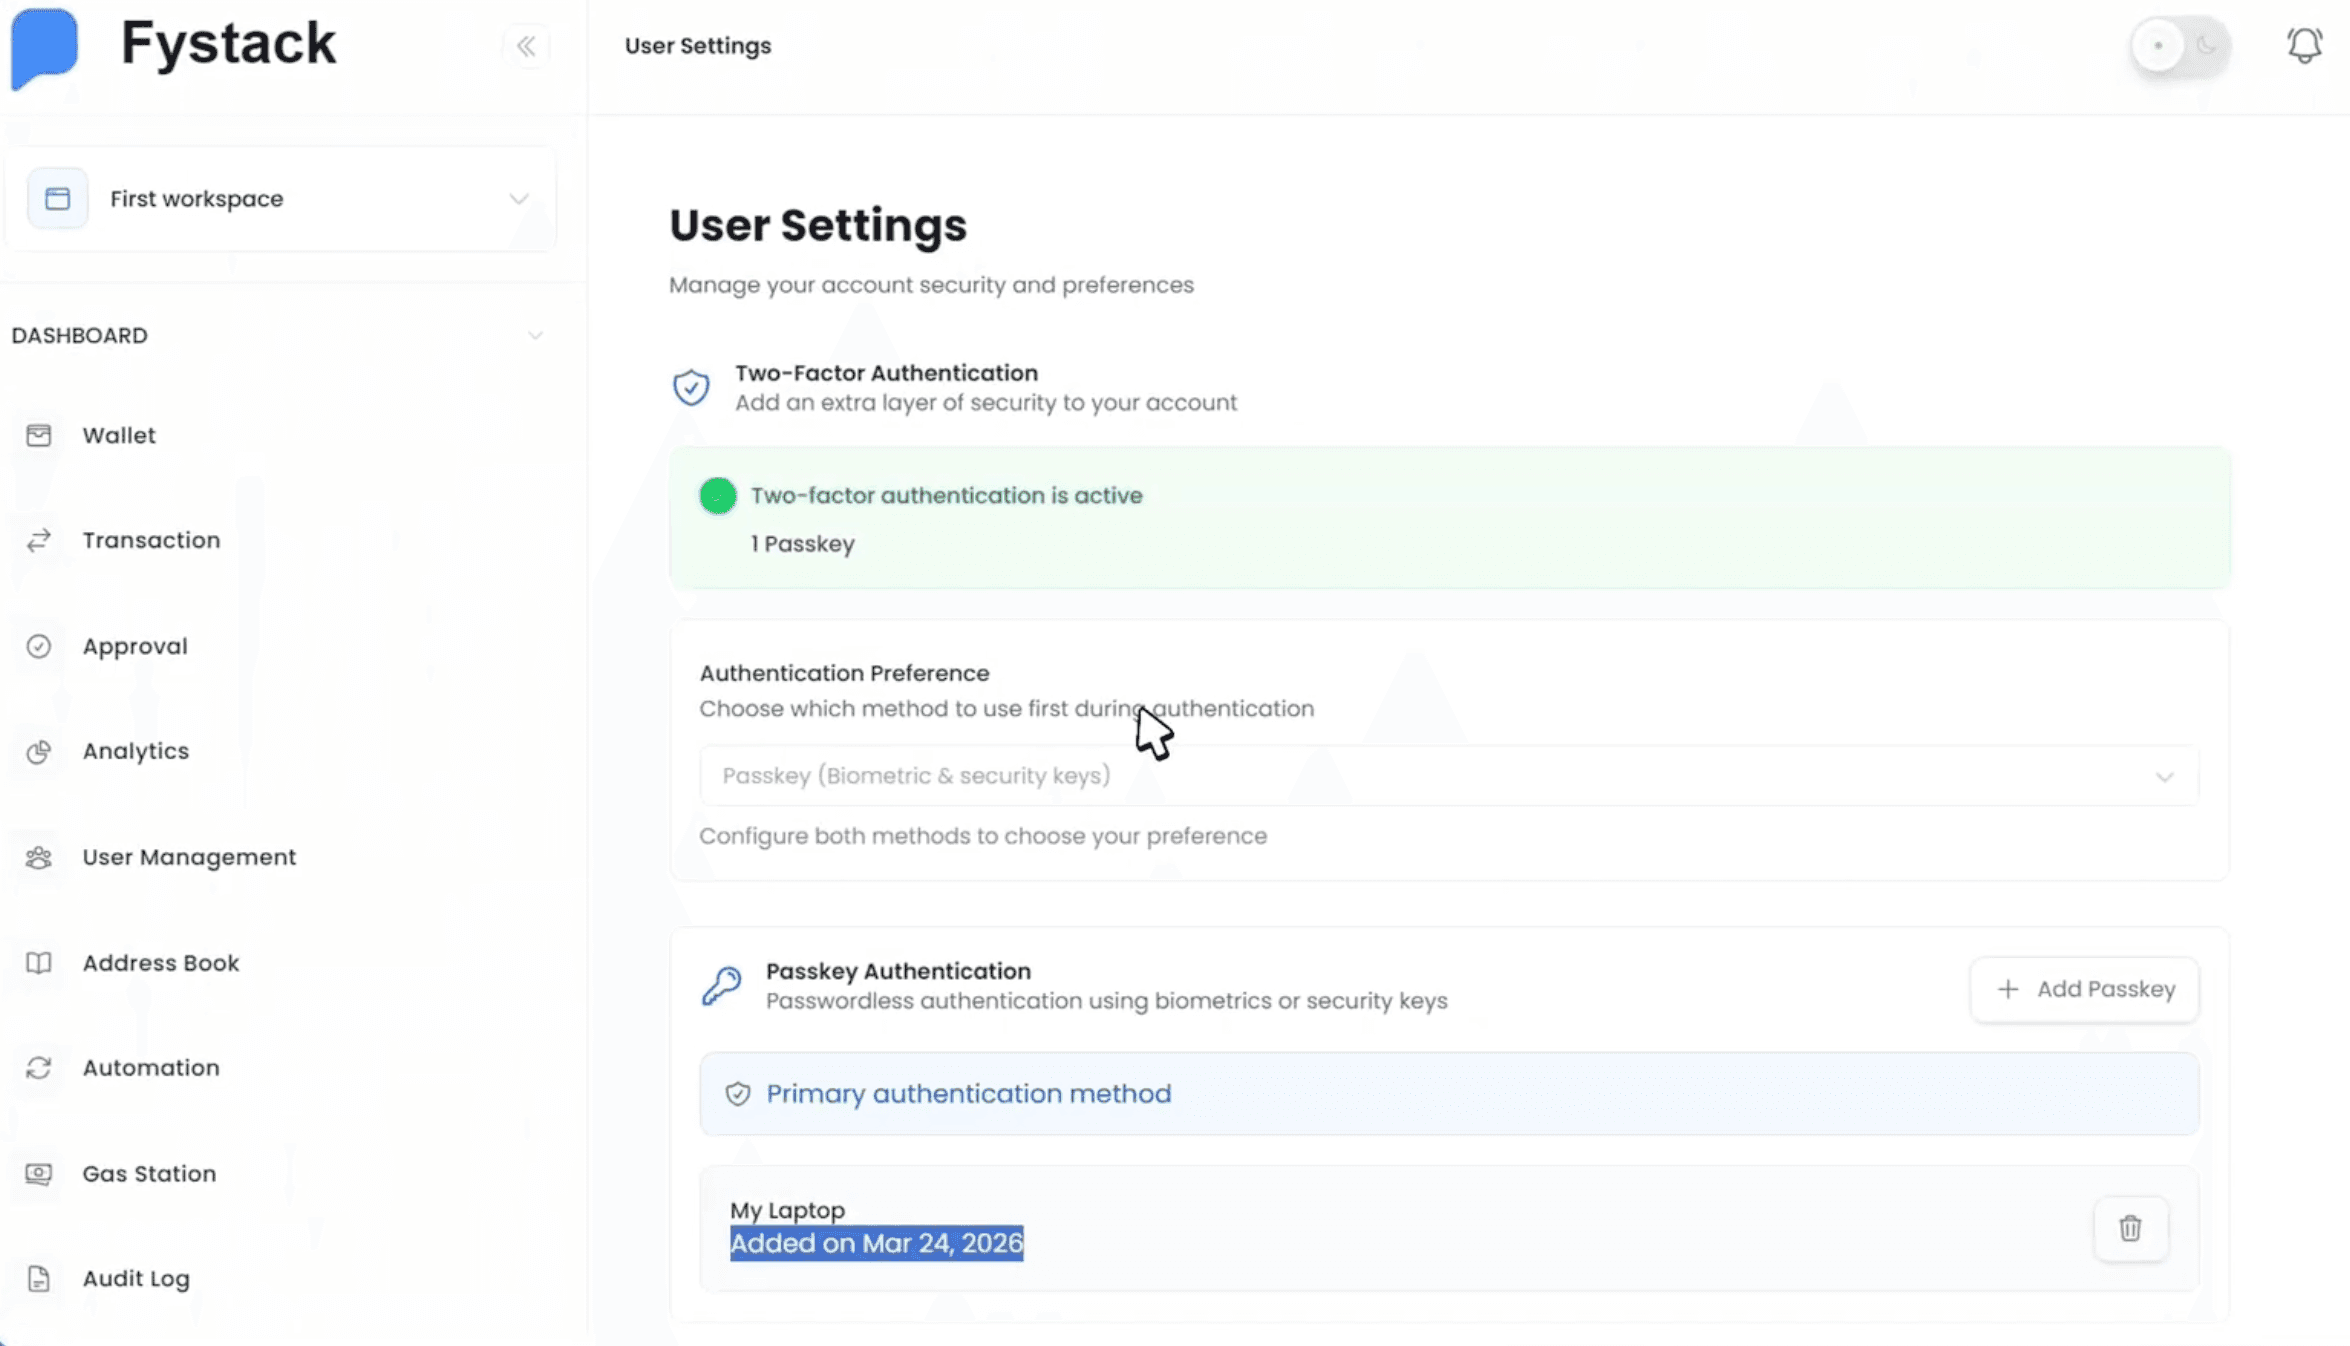This screenshot has height=1346, width=2350.
Task: Click the Automation sync icon
Action: 38,1068
